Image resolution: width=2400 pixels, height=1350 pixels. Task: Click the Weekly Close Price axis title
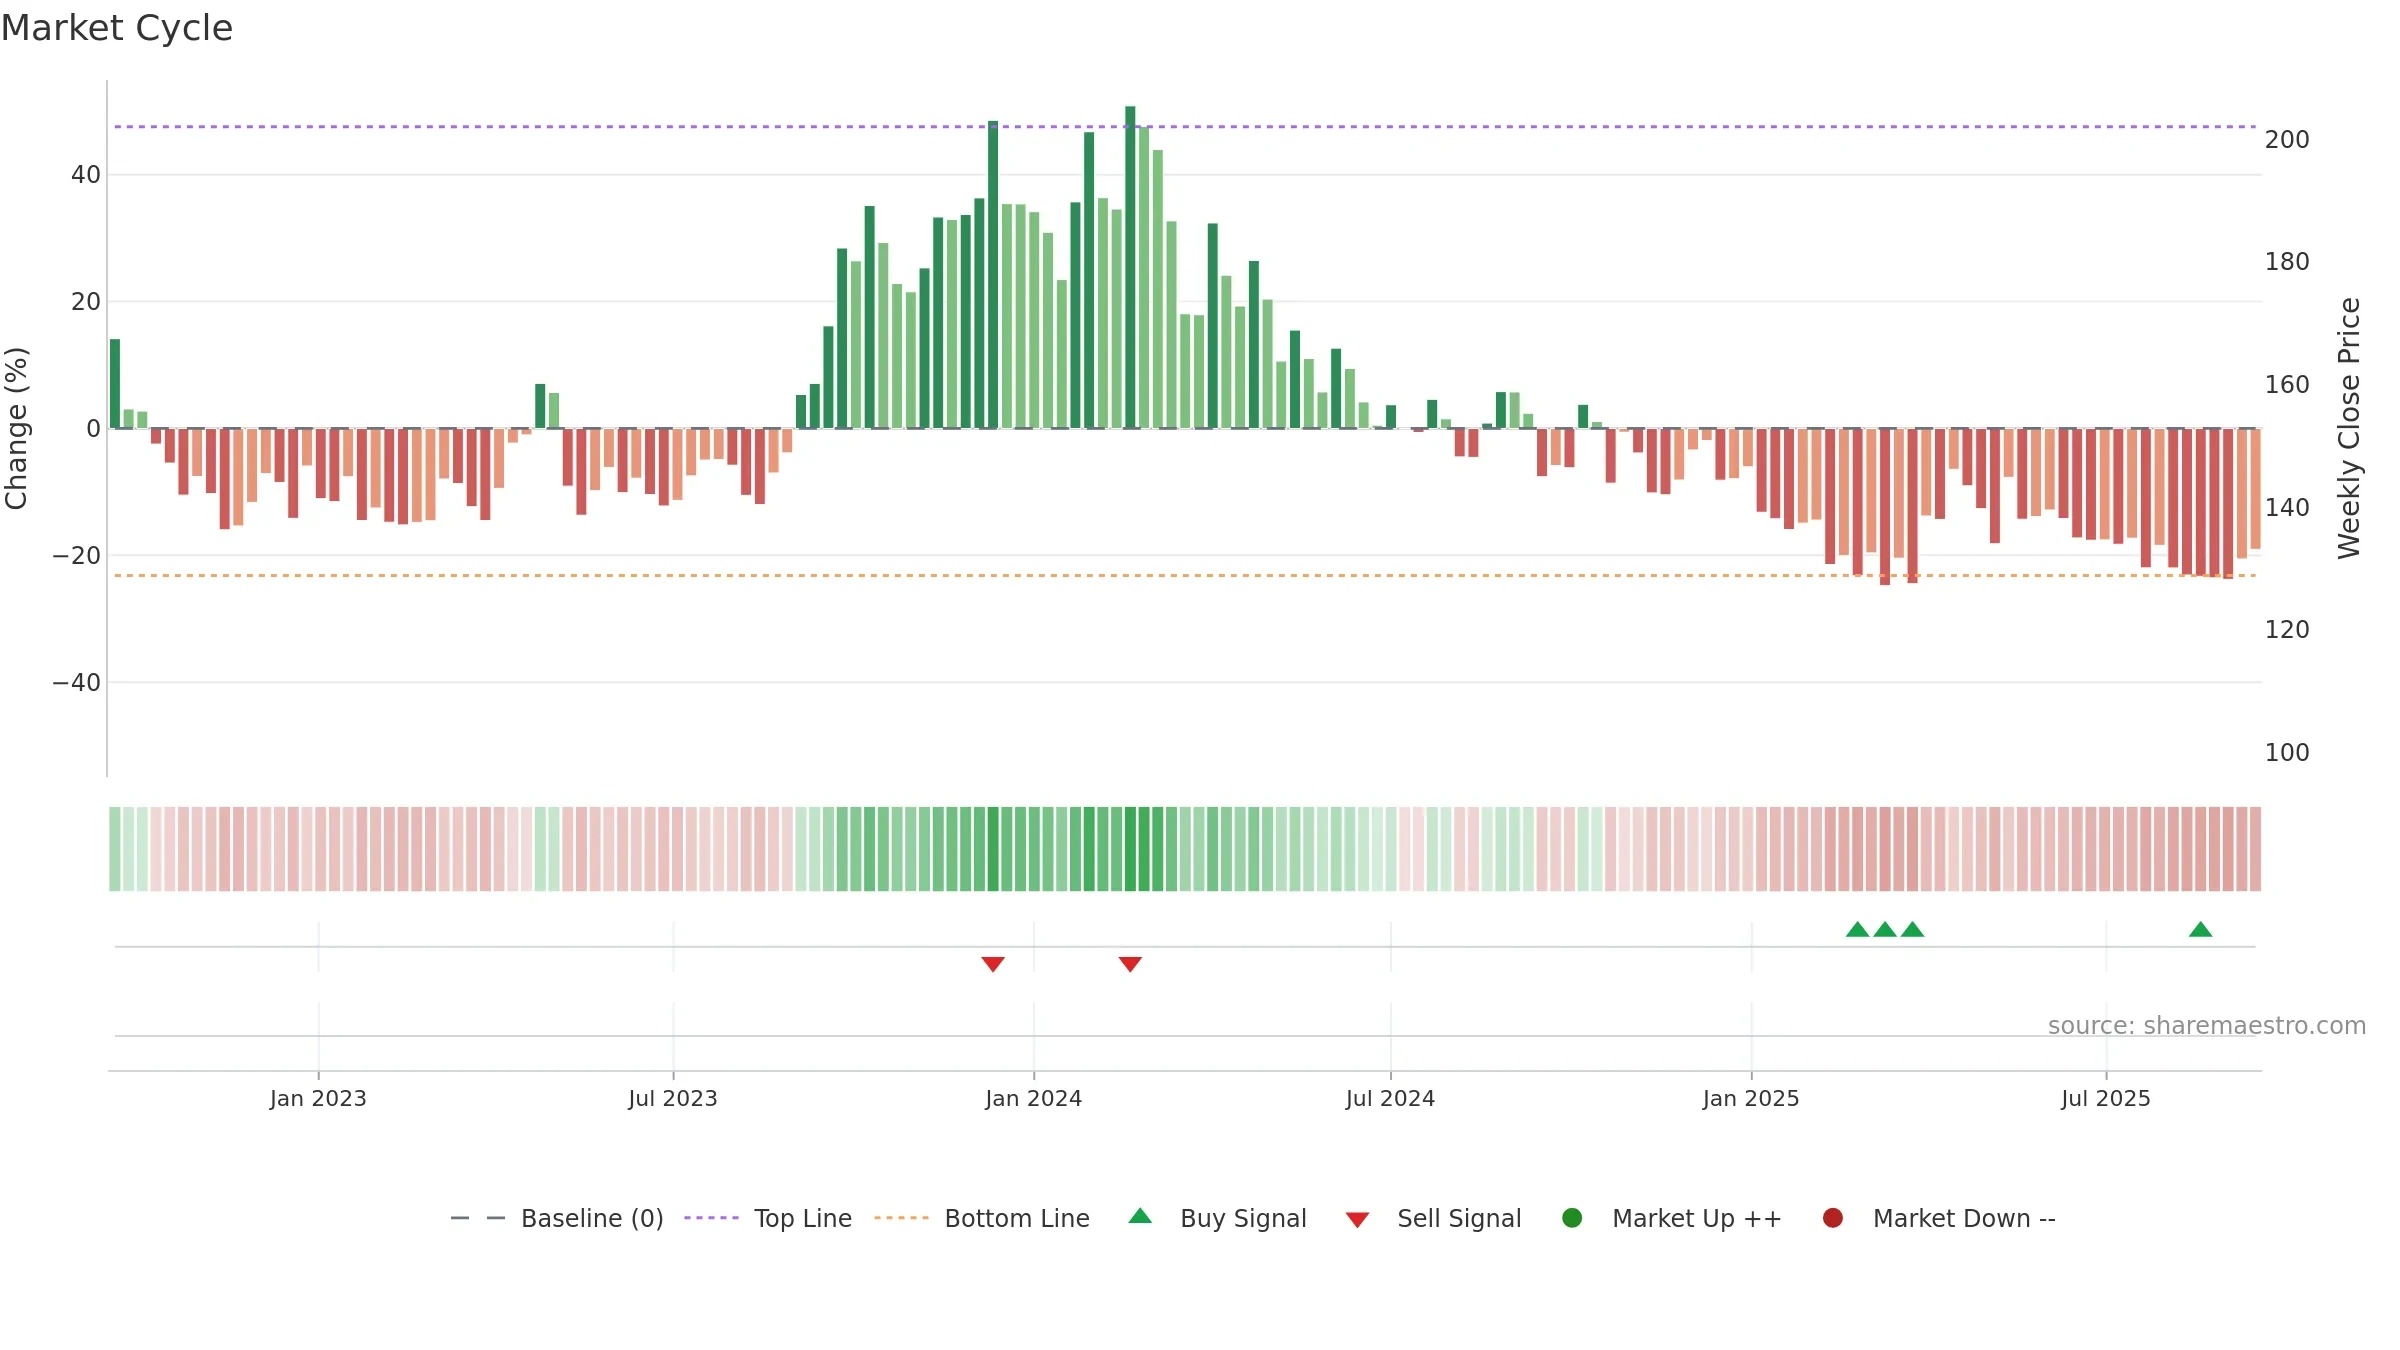click(x=2349, y=428)
